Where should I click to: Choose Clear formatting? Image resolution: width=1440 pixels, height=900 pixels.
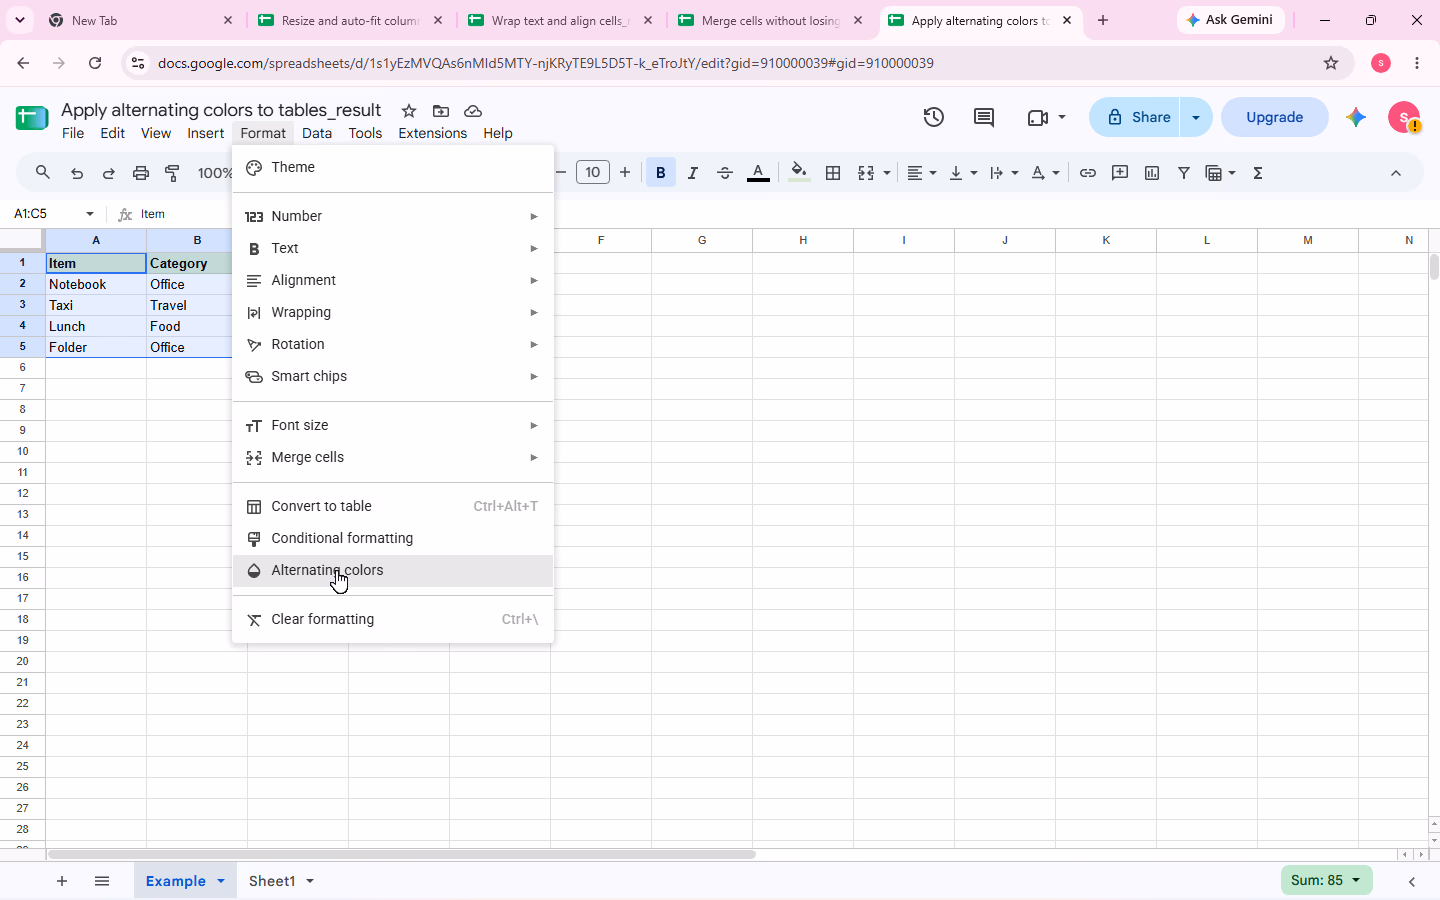point(393,619)
